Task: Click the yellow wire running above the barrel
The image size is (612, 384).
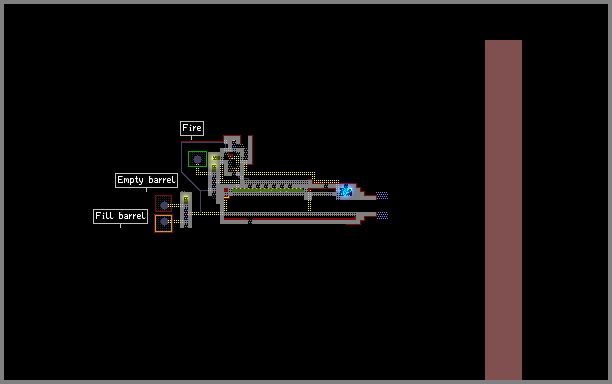Action: coord(280,173)
